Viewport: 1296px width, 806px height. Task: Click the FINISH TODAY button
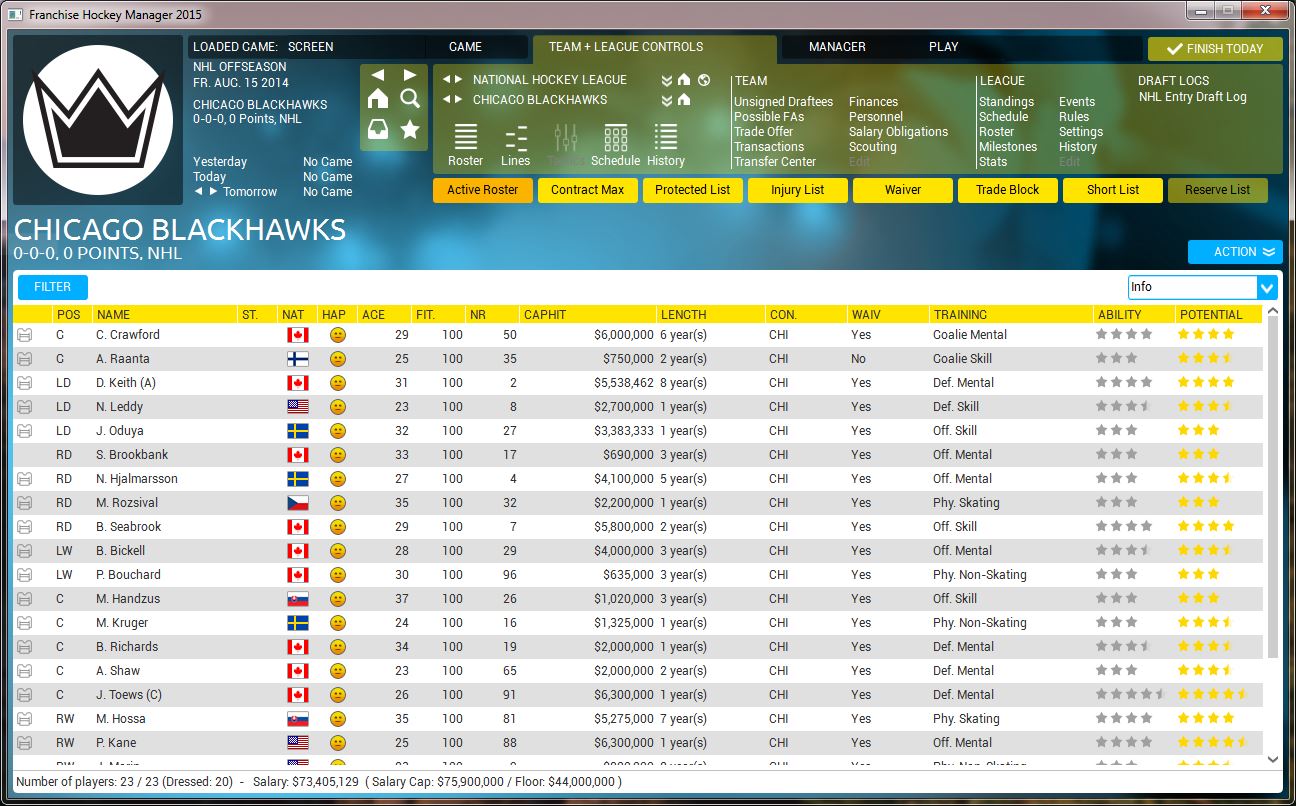(x=1214, y=49)
